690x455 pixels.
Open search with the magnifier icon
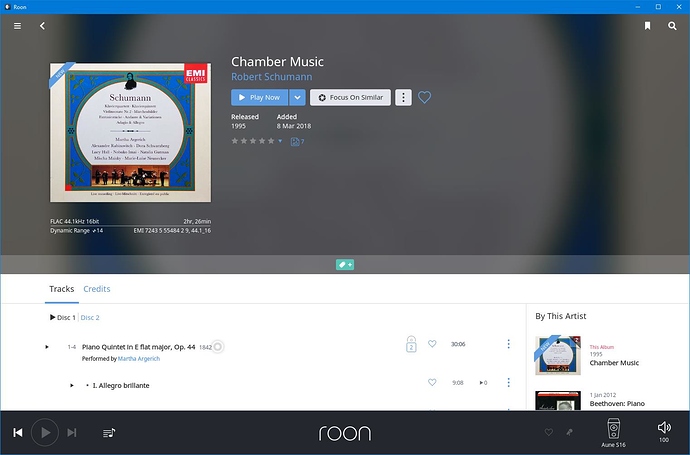[672, 26]
